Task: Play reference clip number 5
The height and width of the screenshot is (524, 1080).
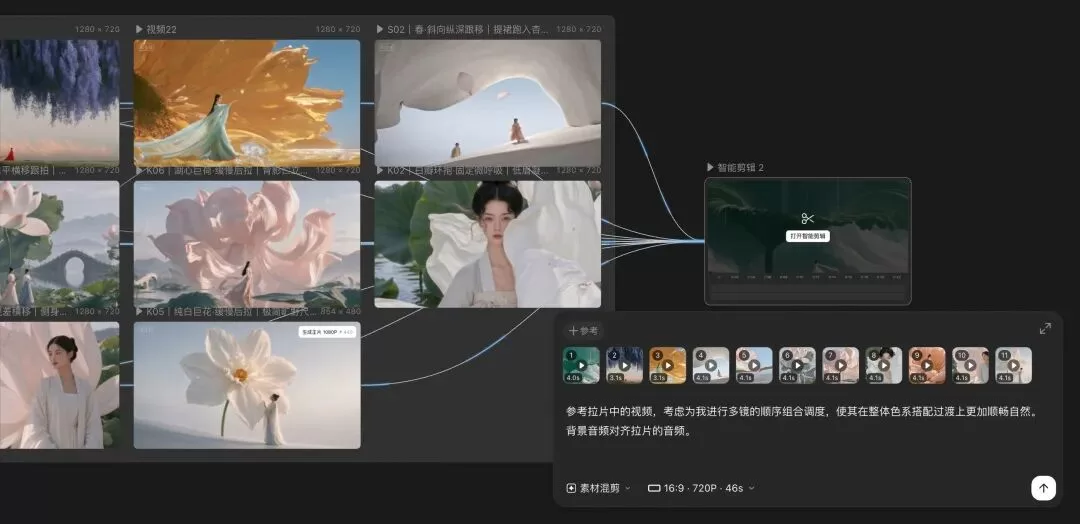Action: 754,365
